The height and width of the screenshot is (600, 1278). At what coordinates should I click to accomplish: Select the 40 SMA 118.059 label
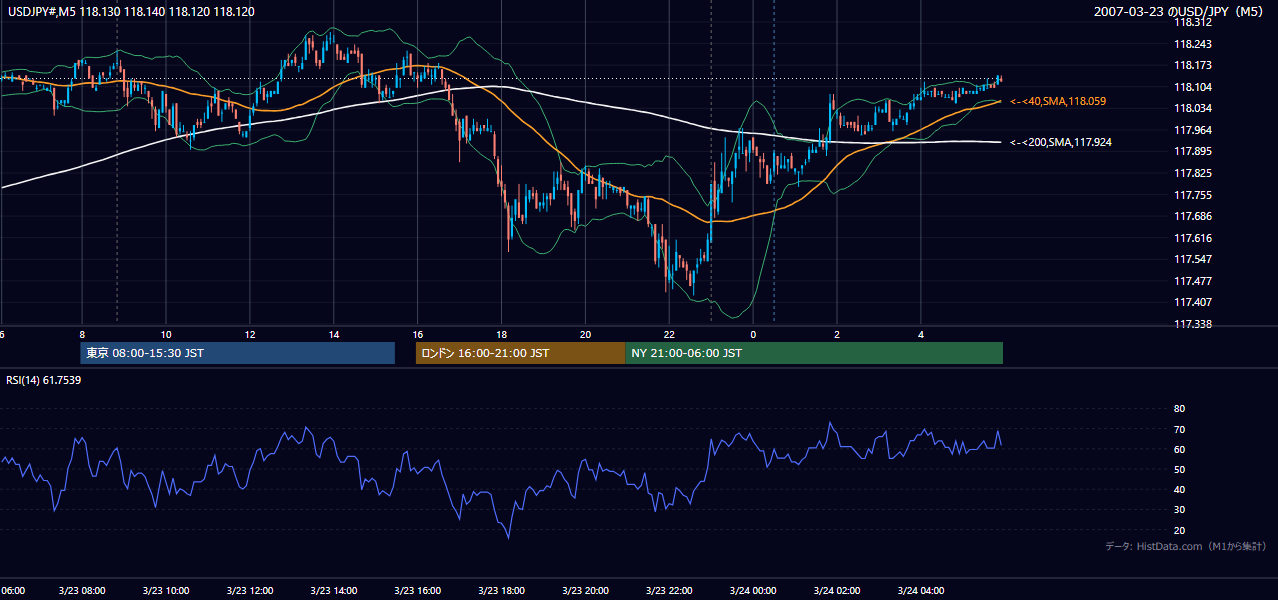pyautogui.click(x=1058, y=101)
